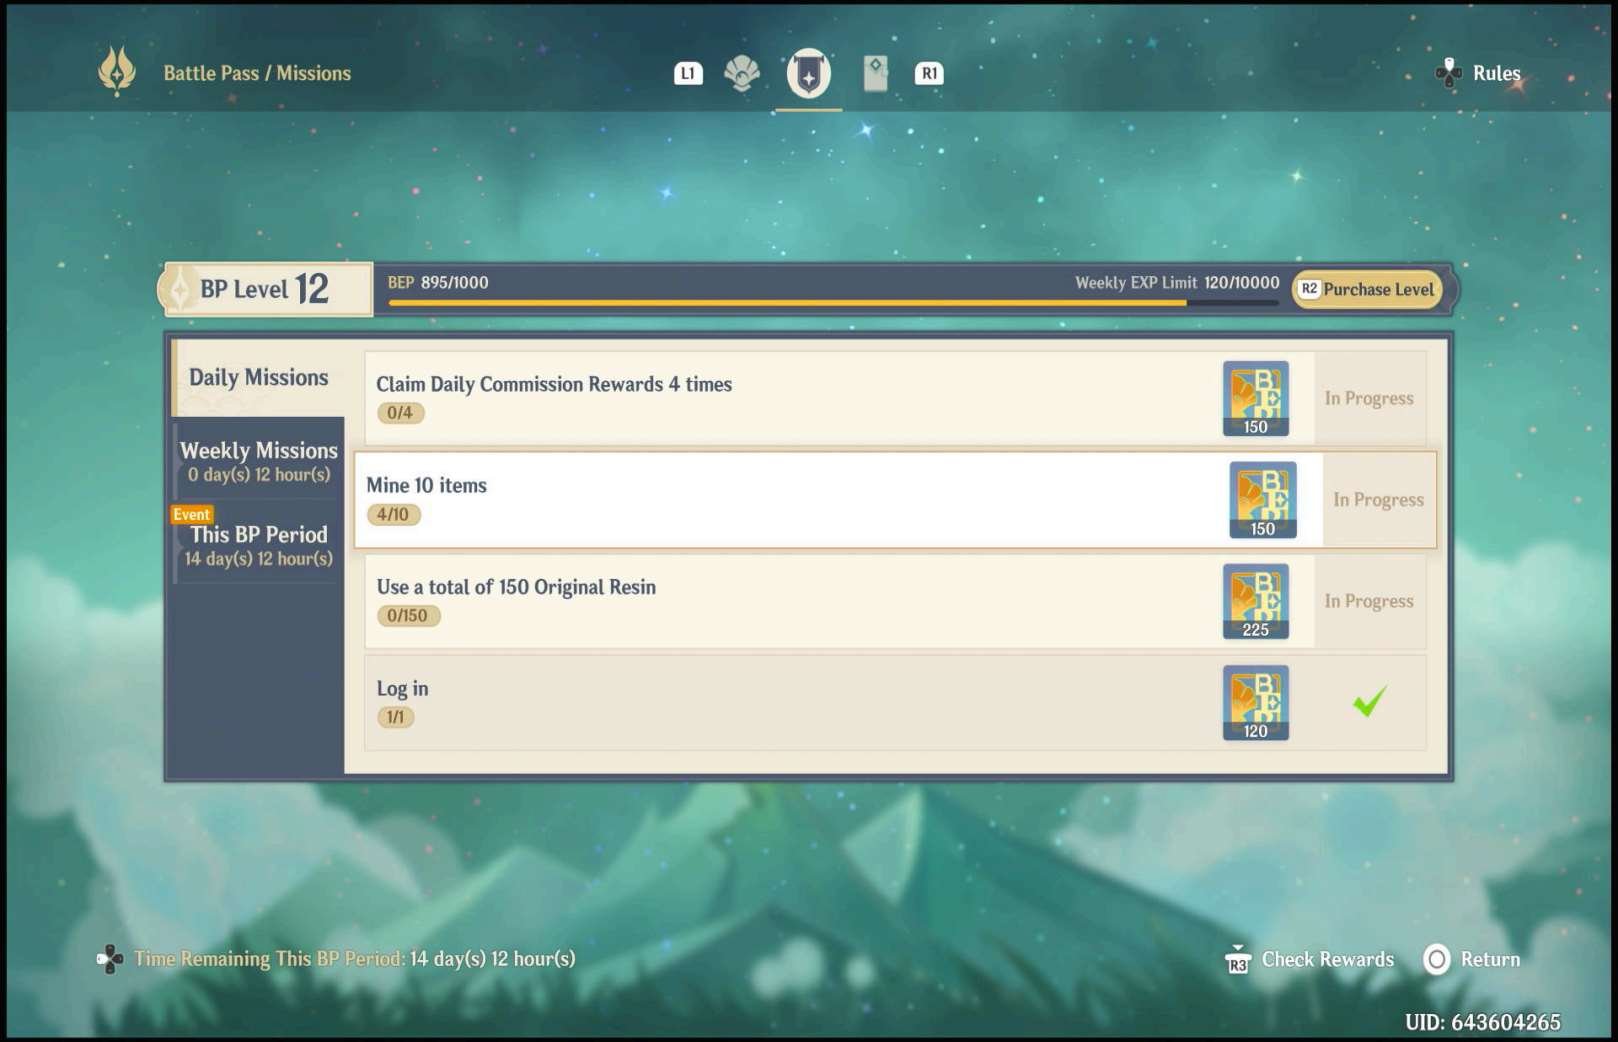Image resolution: width=1618 pixels, height=1042 pixels.
Task: Select the Claim Daily Commission Rewards mission
Action: (895, 398)
